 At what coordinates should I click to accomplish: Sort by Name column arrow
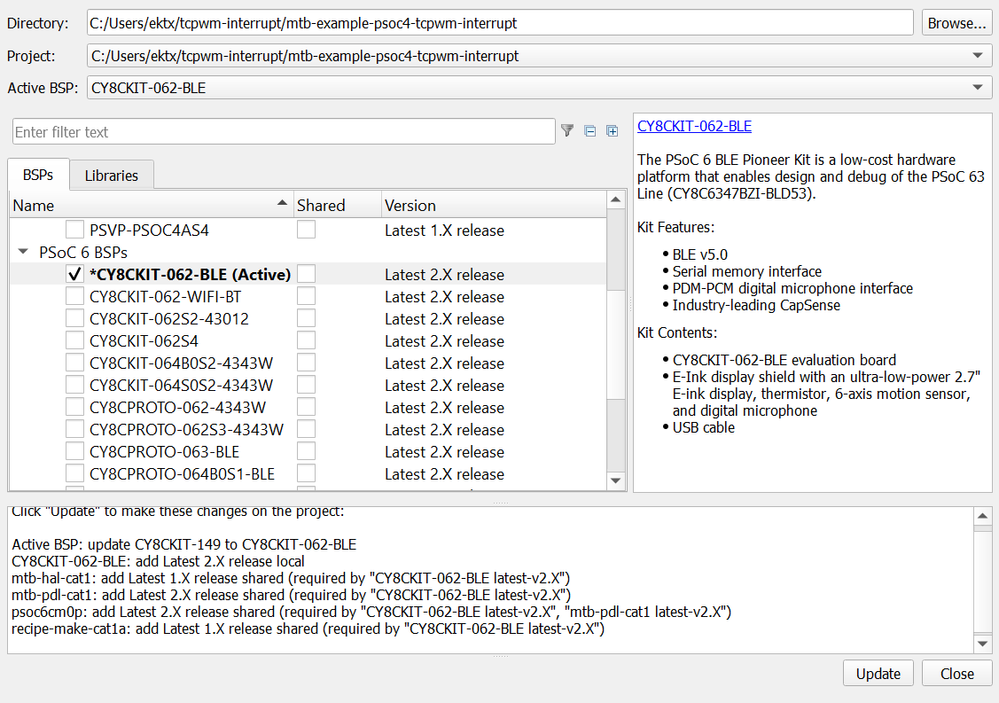[x=282, y=203]
